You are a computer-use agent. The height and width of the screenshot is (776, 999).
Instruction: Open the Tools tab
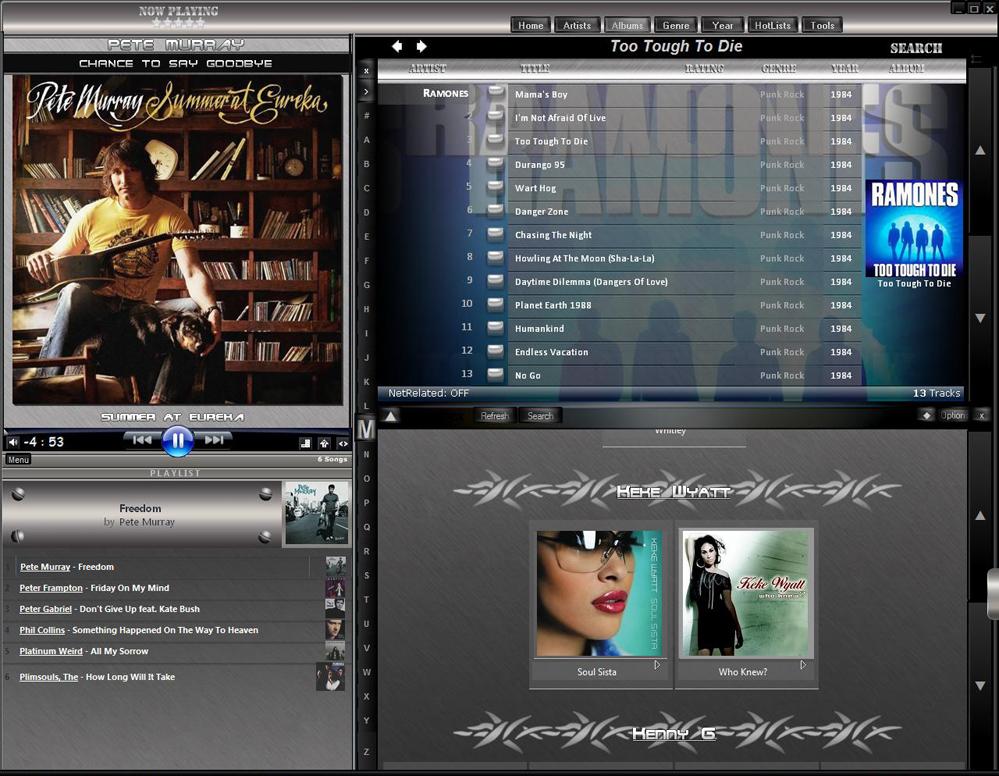pos(822,25)
